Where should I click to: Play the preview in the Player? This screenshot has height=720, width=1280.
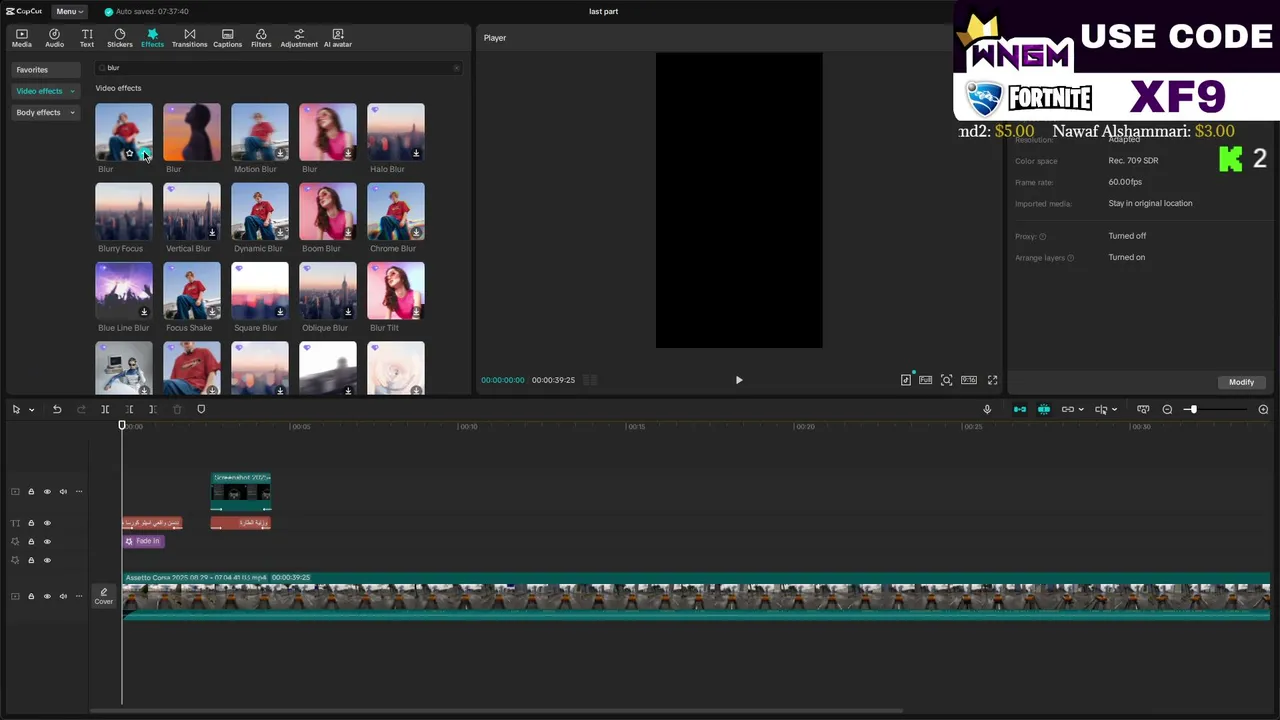click(x=739, y=380)
